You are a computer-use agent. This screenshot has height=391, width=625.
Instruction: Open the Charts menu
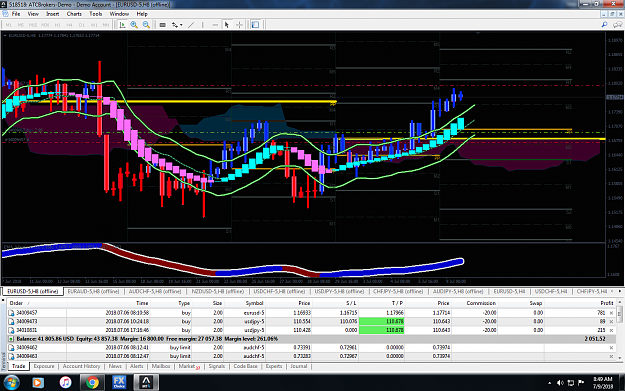(x=74, y=14)
